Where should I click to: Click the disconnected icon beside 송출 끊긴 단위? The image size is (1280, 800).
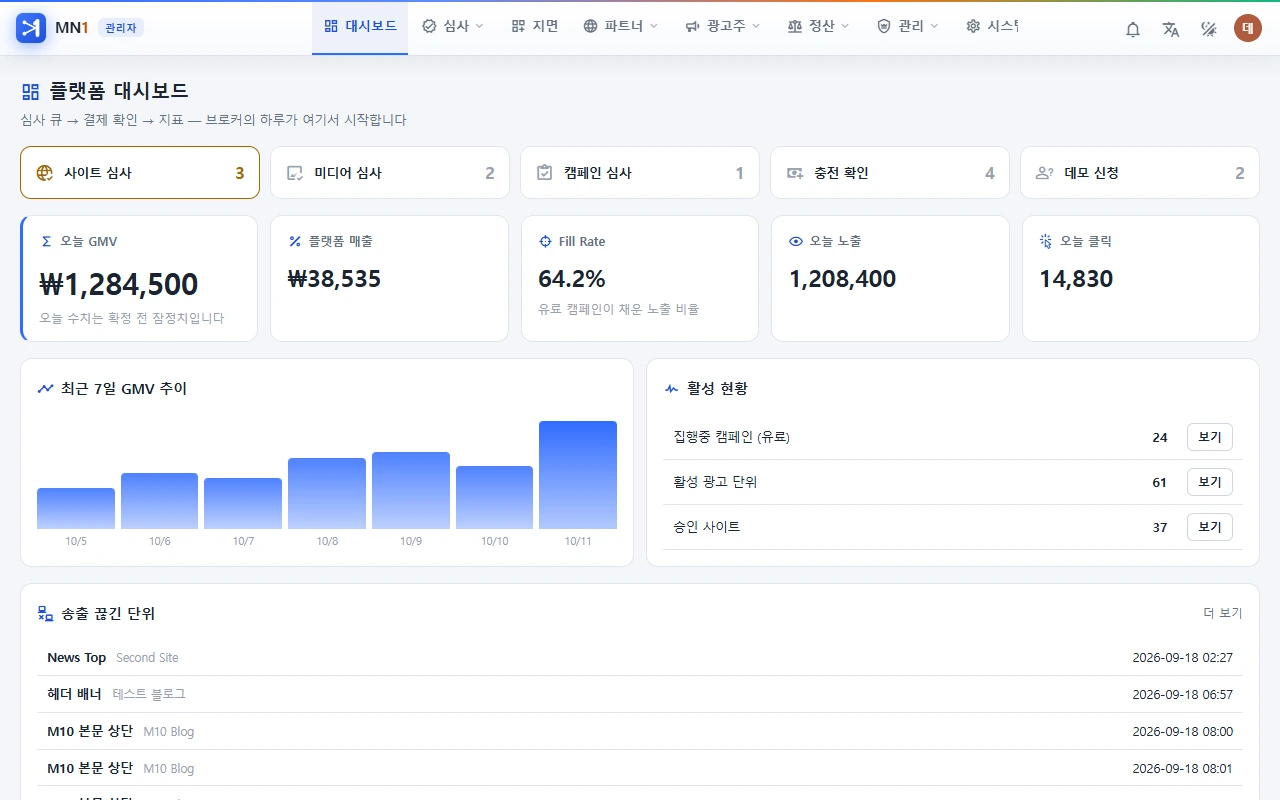tap(45, 614)
